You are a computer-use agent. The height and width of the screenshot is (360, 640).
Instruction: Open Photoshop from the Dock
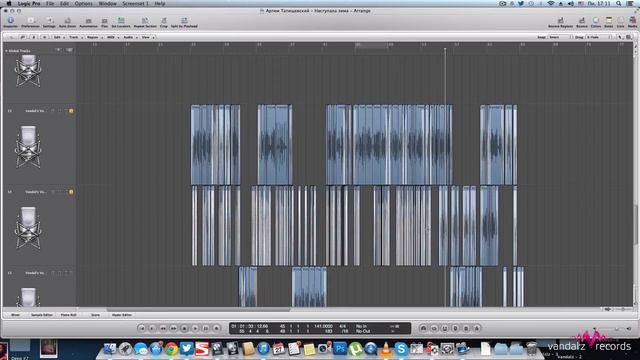(x=340, y=349)
